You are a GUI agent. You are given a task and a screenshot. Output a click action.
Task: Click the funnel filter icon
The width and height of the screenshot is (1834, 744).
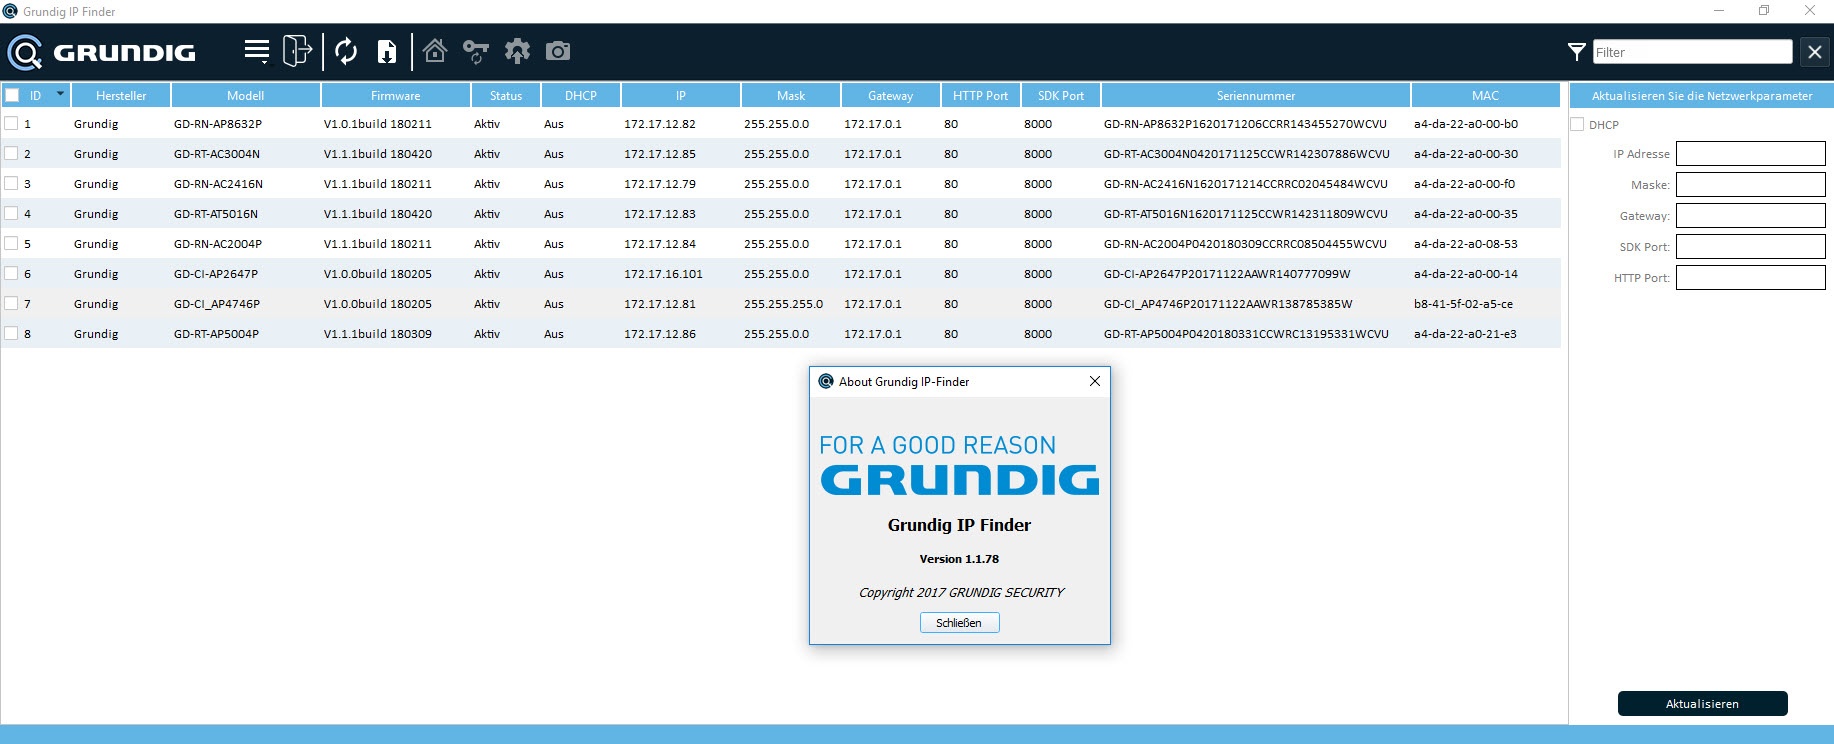(x=1576, y=52)
